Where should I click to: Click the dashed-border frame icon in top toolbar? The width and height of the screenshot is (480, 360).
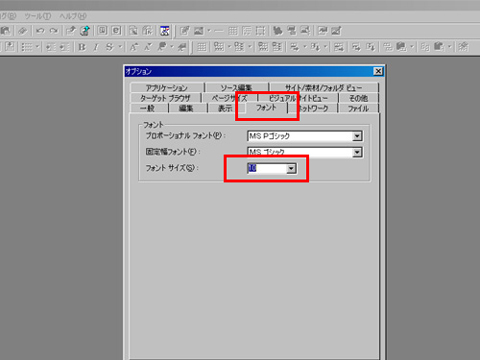[260, 31]
